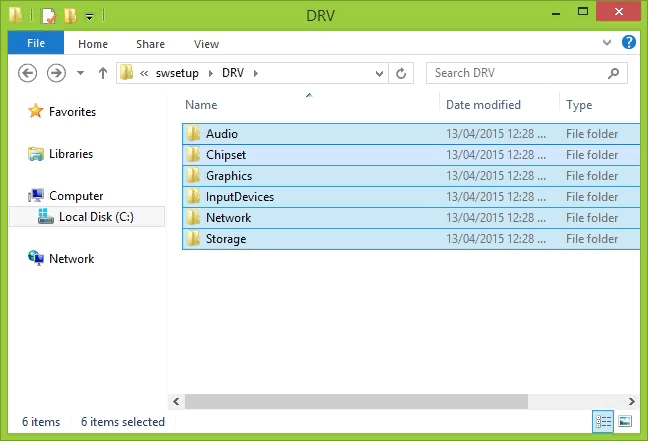Go forward with the Forward arrow button
This screenshot has height=441, width=648.
(x=56, y=73)
